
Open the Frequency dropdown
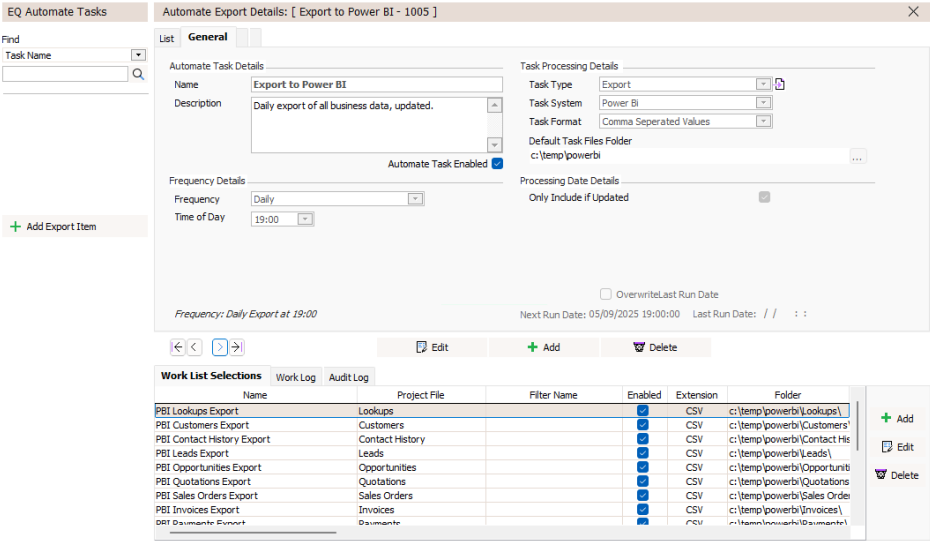pyautogui.click(x=415, y=199)
